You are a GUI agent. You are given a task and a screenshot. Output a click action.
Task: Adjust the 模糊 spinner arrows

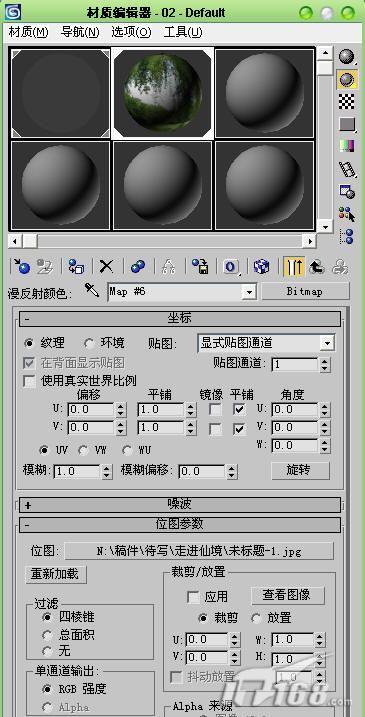(x=107, y=471)
